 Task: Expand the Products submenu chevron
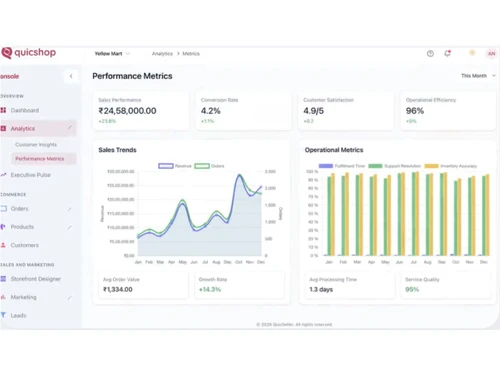[x=70, y=227]
